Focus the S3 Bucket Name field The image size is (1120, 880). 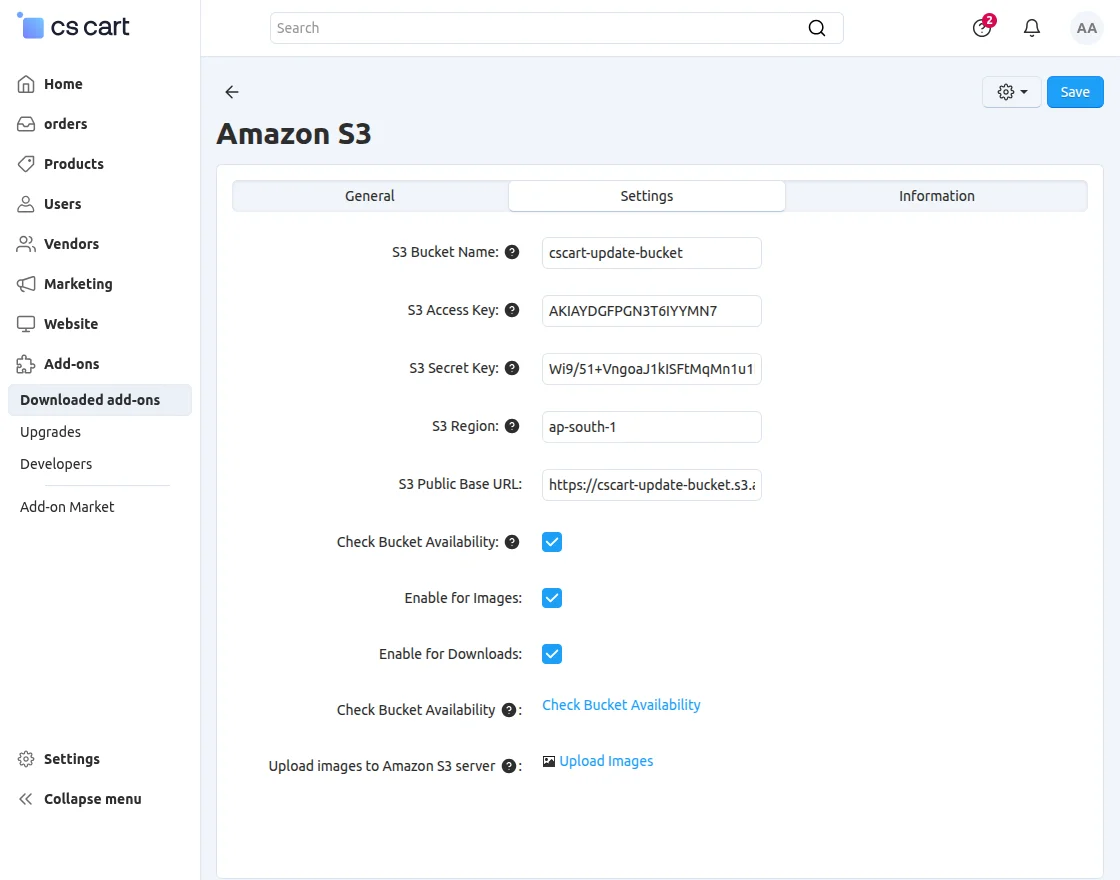(x=651, y=253)
